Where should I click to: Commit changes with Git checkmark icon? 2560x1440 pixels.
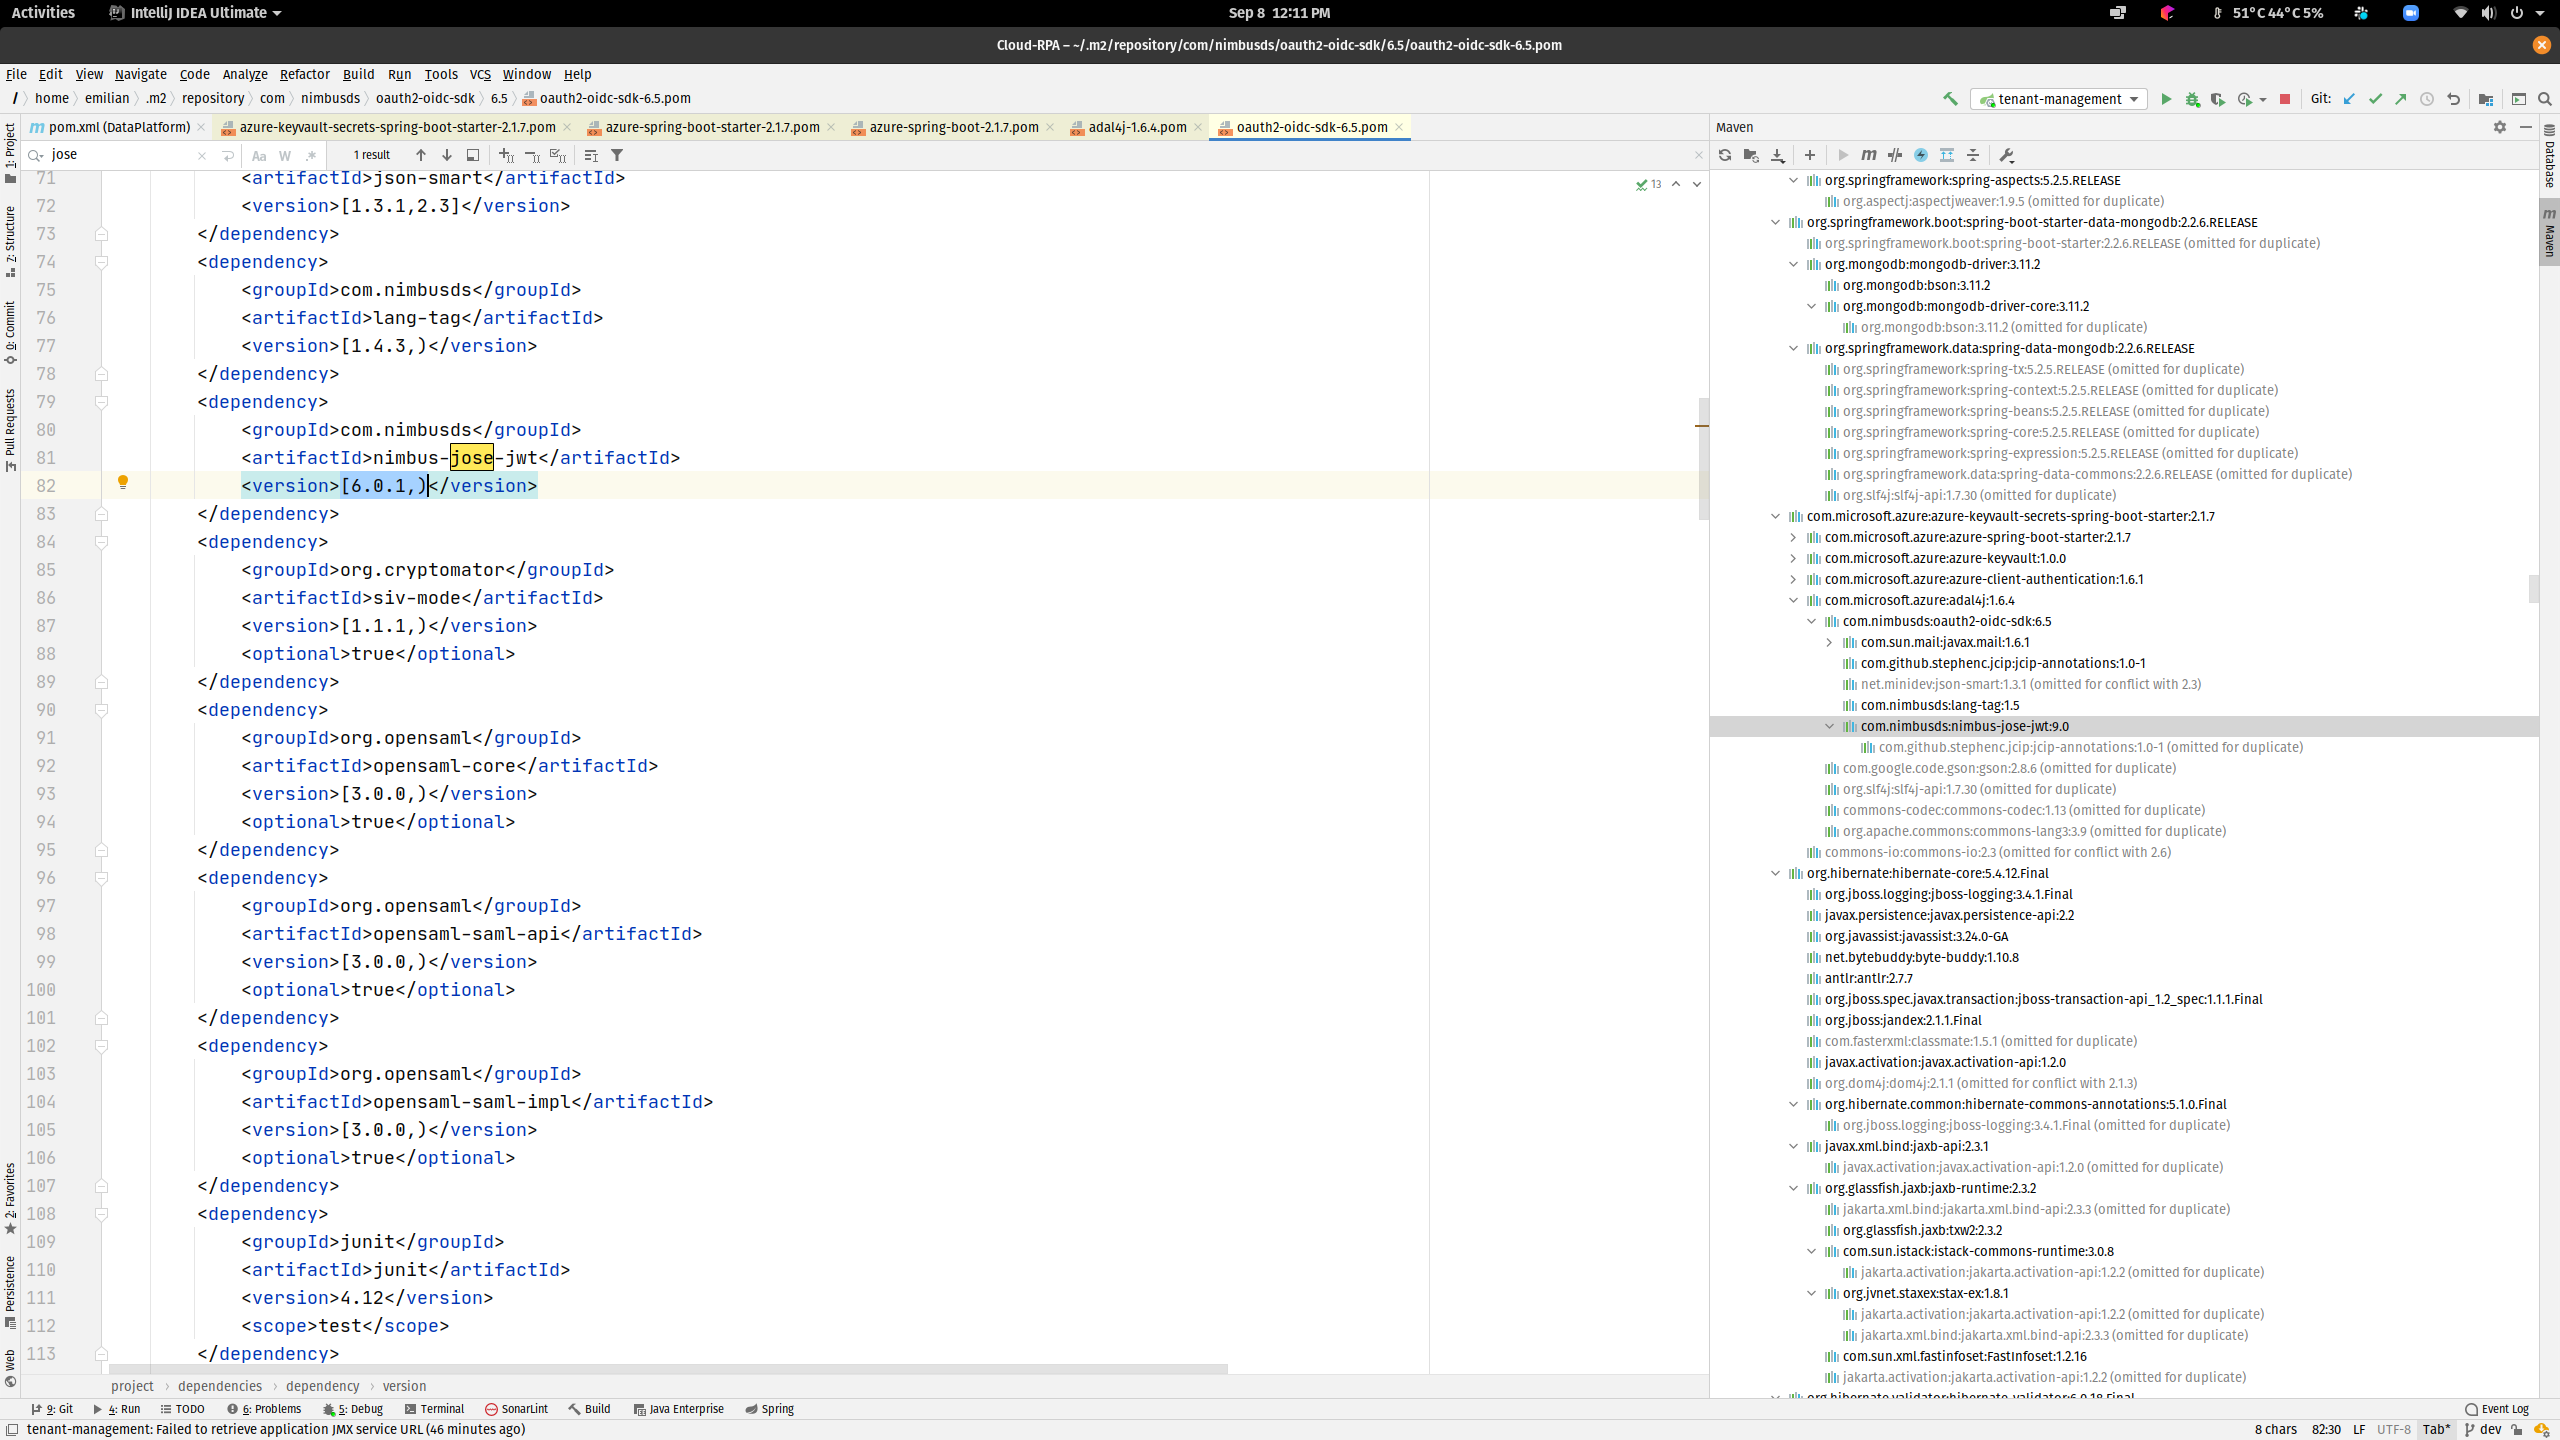[2375, 99]
